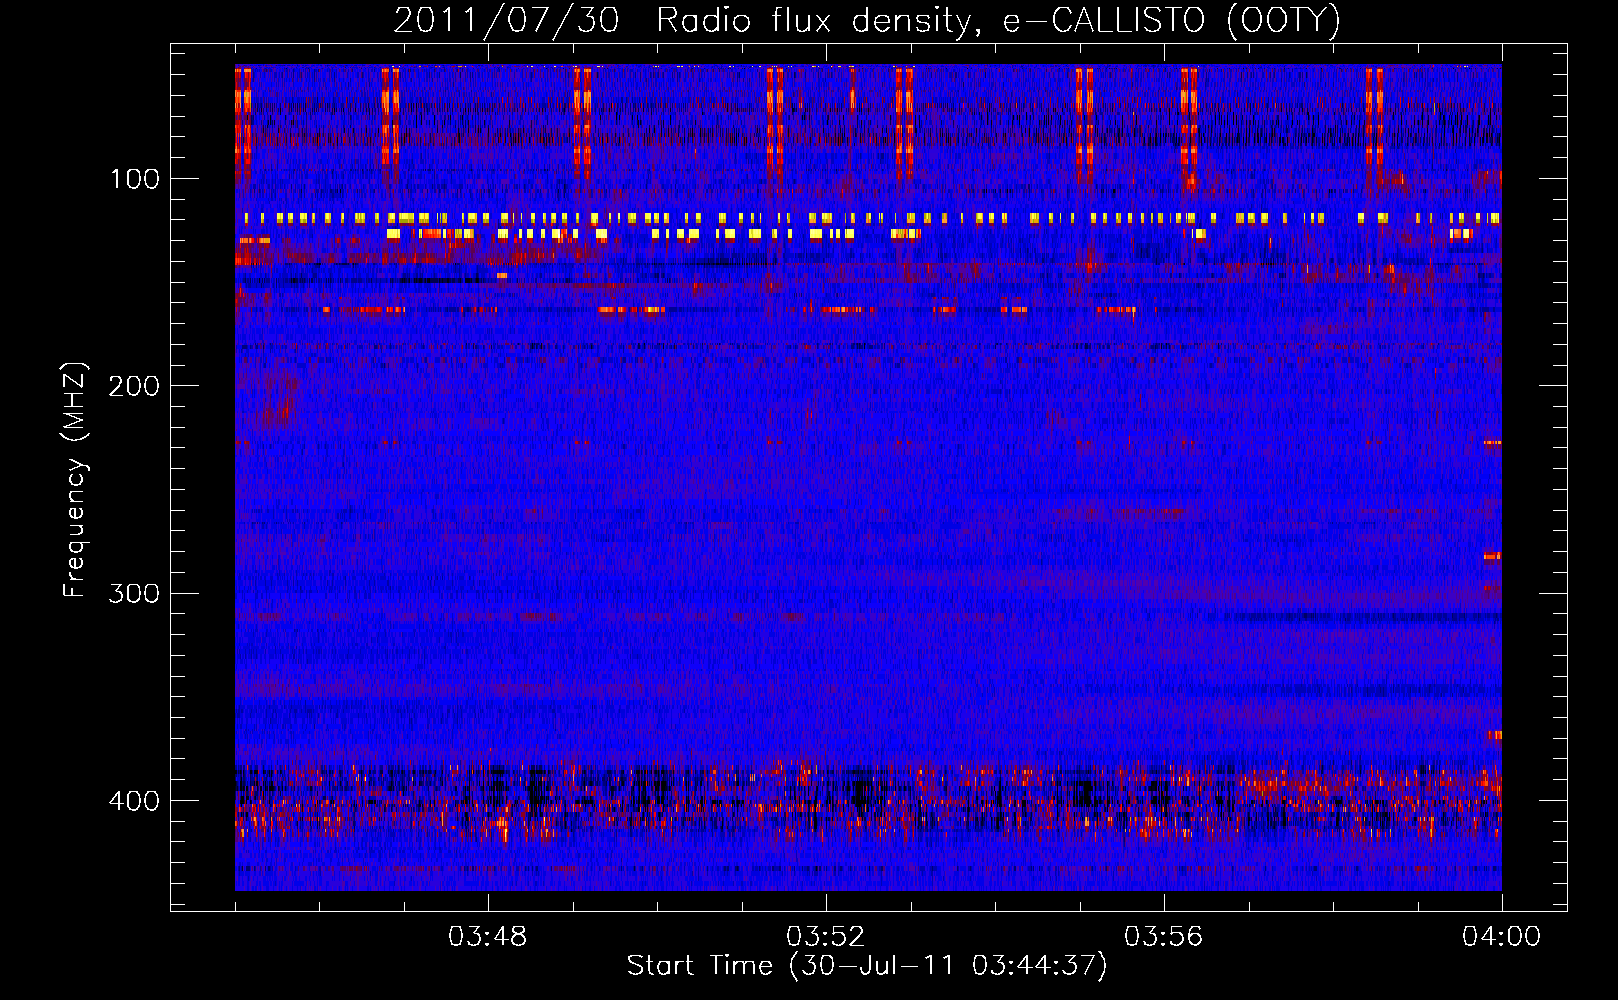Click the plot title "2011/07/30 Radio flux density, e-CALLISTO (OOTY)"
The height and width of the screenshot is (1000, 1618).
click(867, 20)
